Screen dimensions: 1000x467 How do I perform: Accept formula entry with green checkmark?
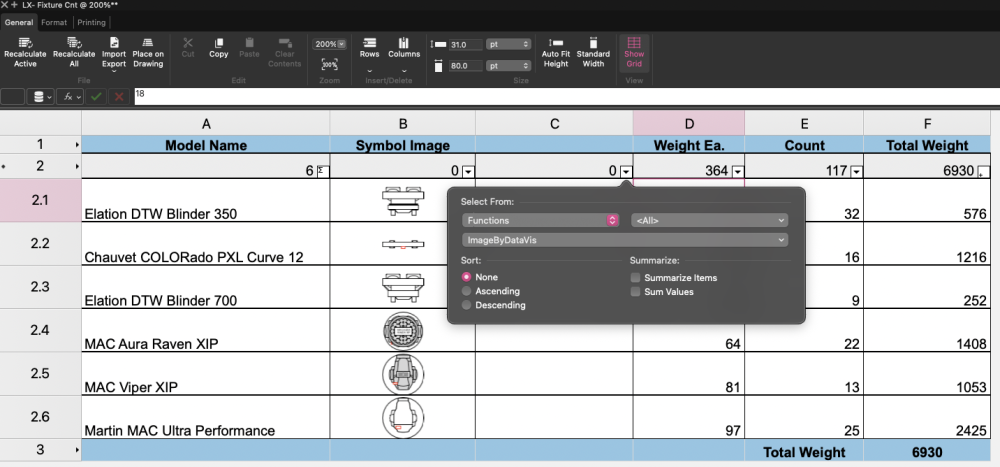point(96,97)
